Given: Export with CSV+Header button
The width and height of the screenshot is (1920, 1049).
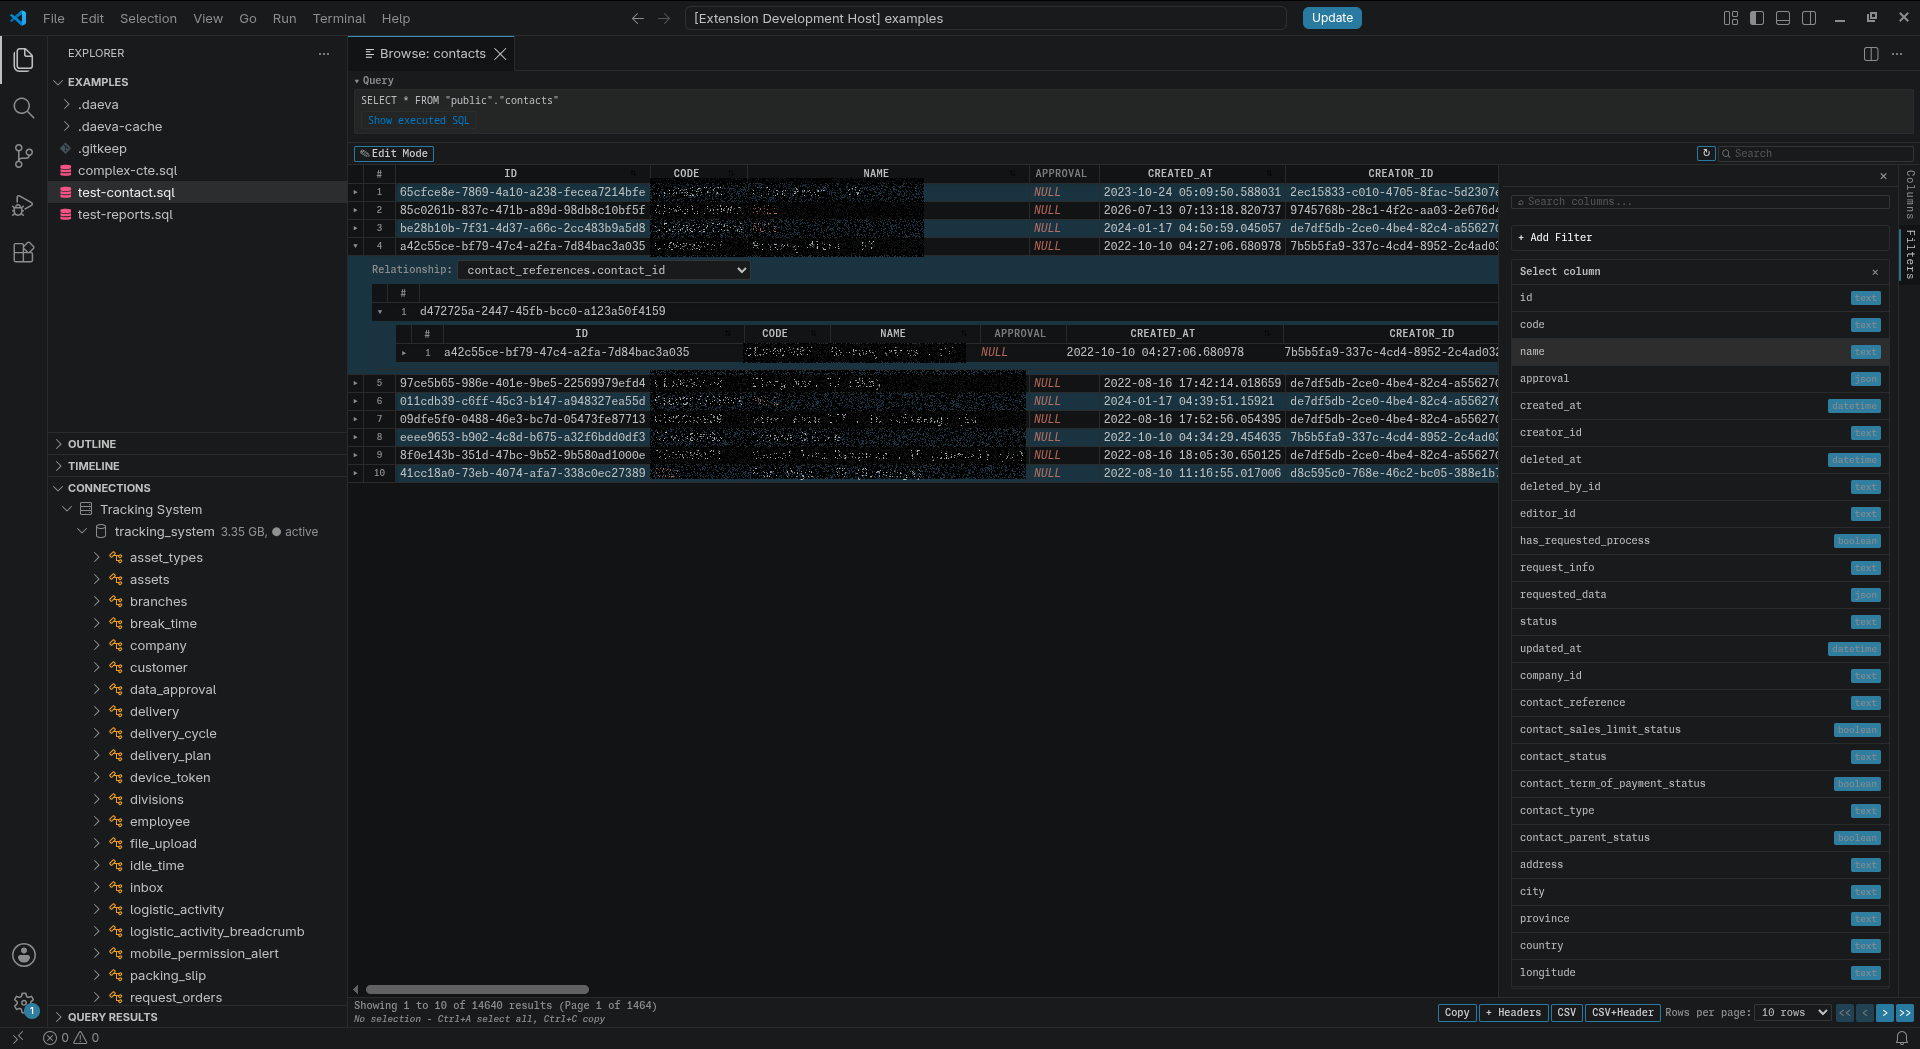Looking at the screenshot, I should (x=1622, y=1013).
